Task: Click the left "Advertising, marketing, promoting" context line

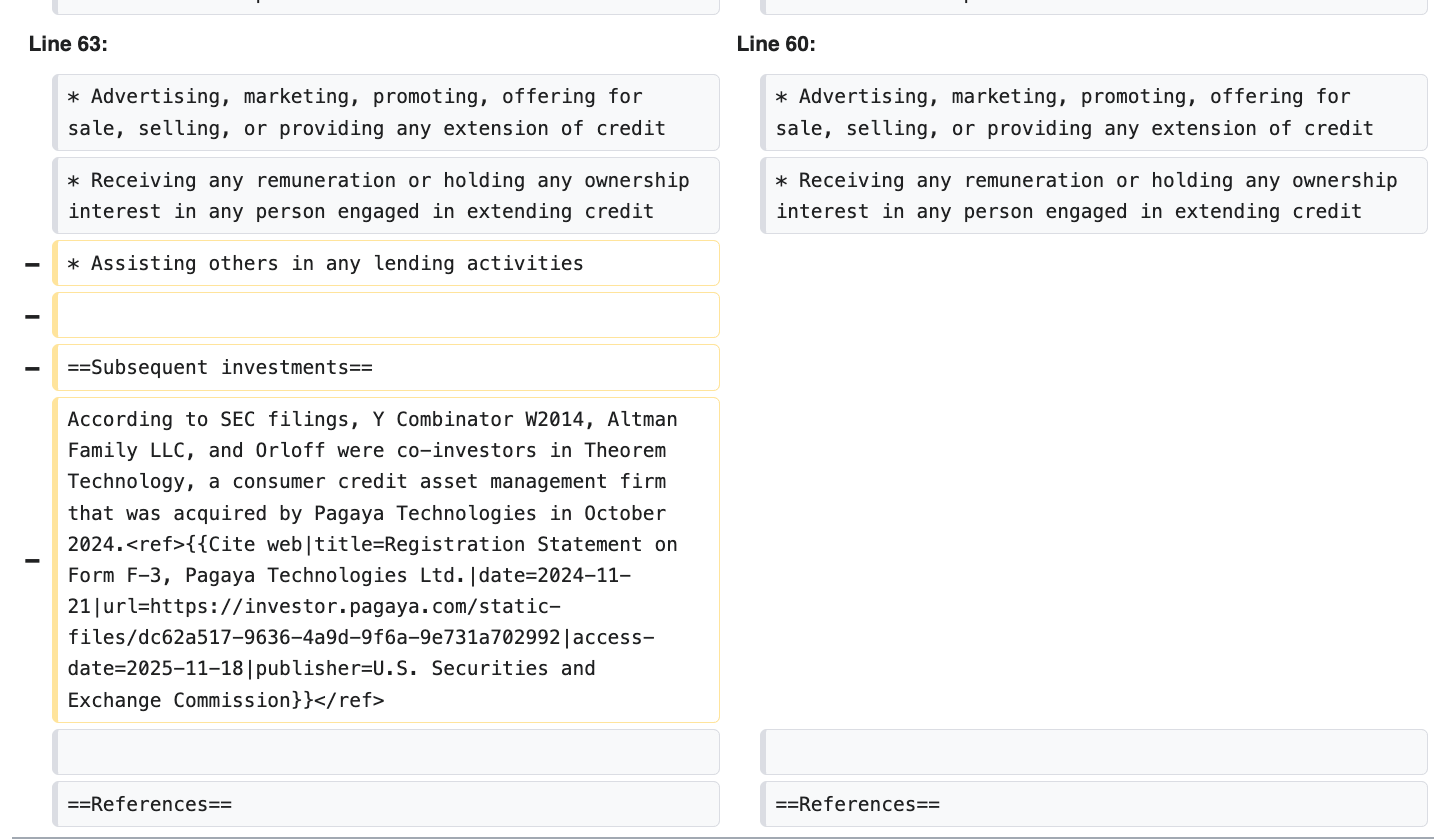Action: (x=366, y=112)
